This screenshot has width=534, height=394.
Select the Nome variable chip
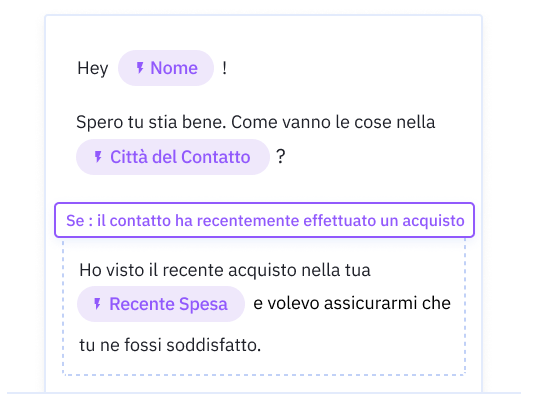click(x=166, y=68)
